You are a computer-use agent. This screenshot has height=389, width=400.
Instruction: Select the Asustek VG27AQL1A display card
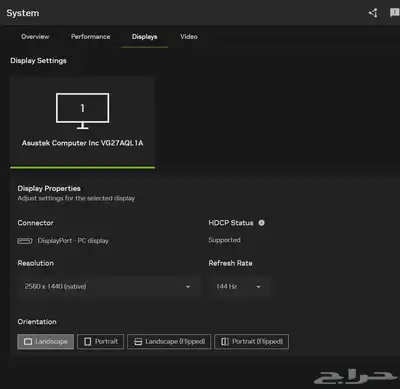(82, 122)
